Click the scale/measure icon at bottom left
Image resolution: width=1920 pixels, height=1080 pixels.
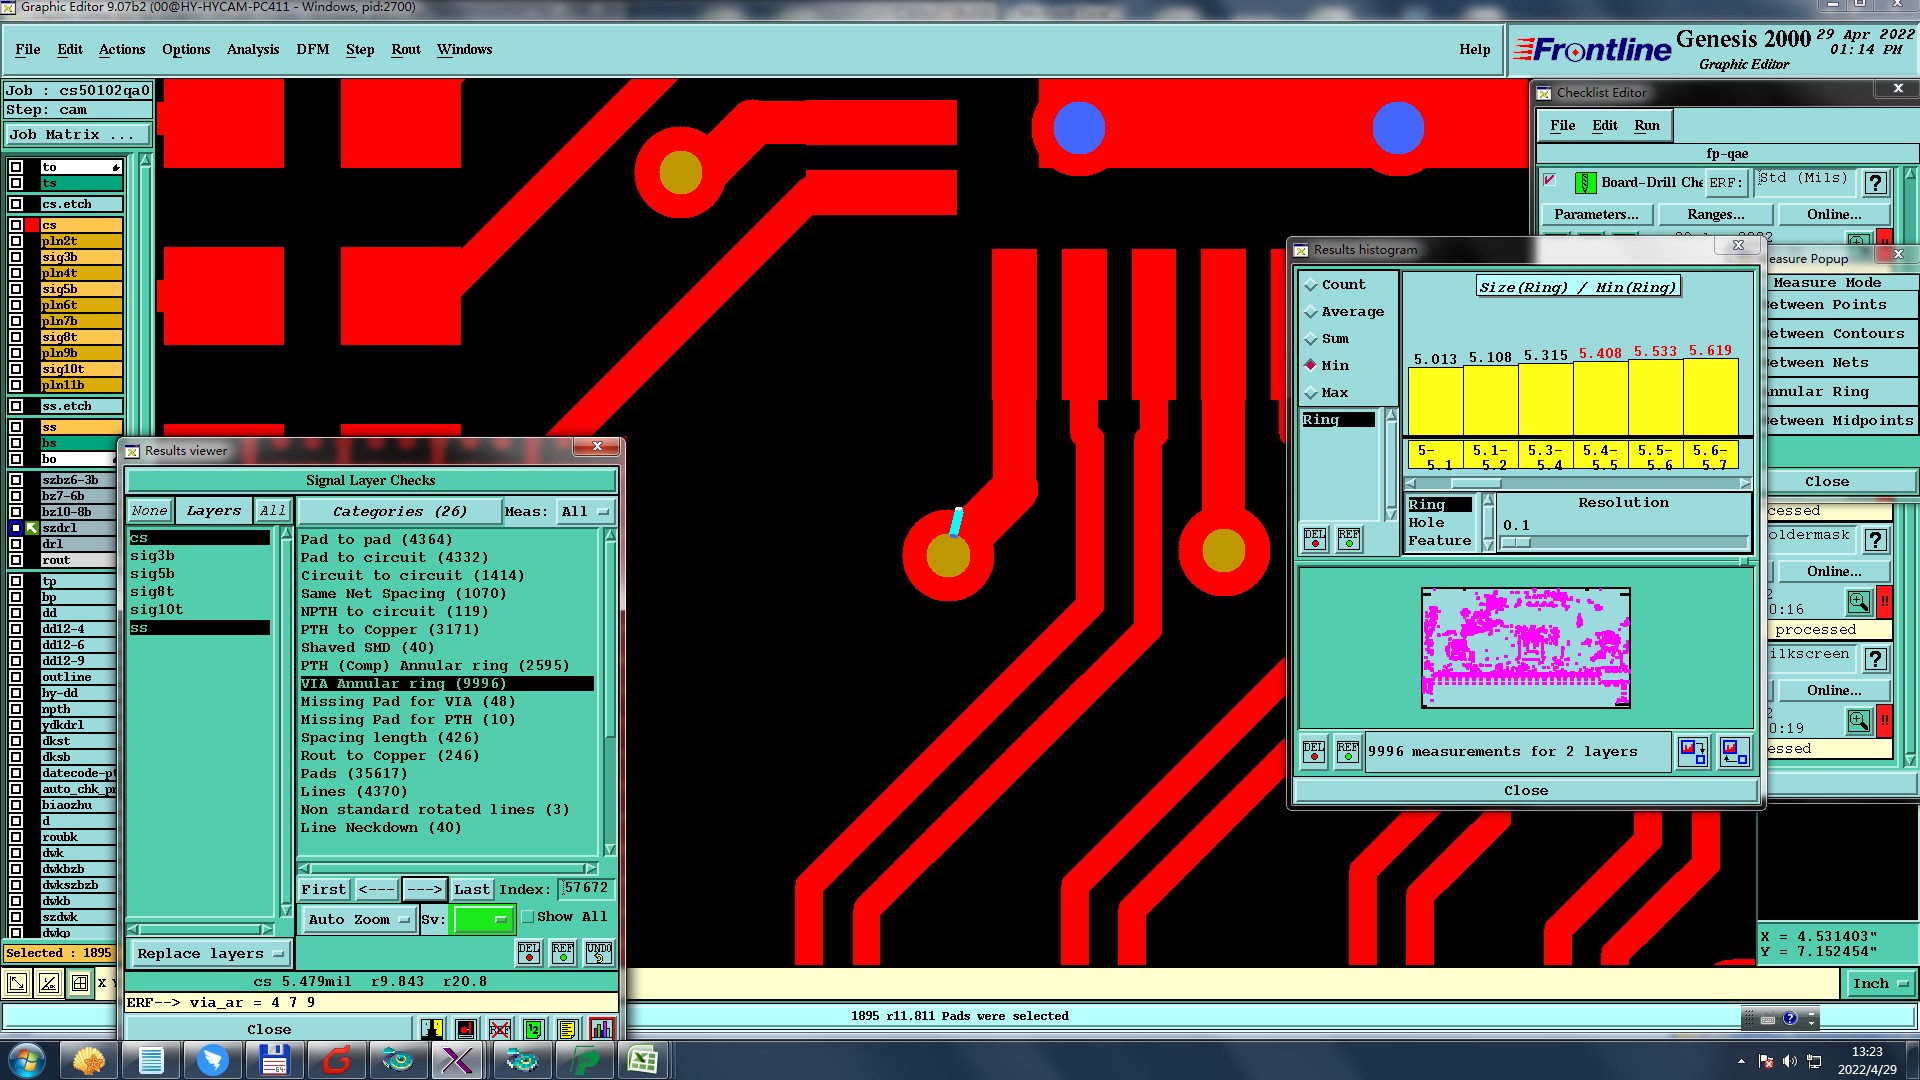pyautogui.click(x=49, y=984)
